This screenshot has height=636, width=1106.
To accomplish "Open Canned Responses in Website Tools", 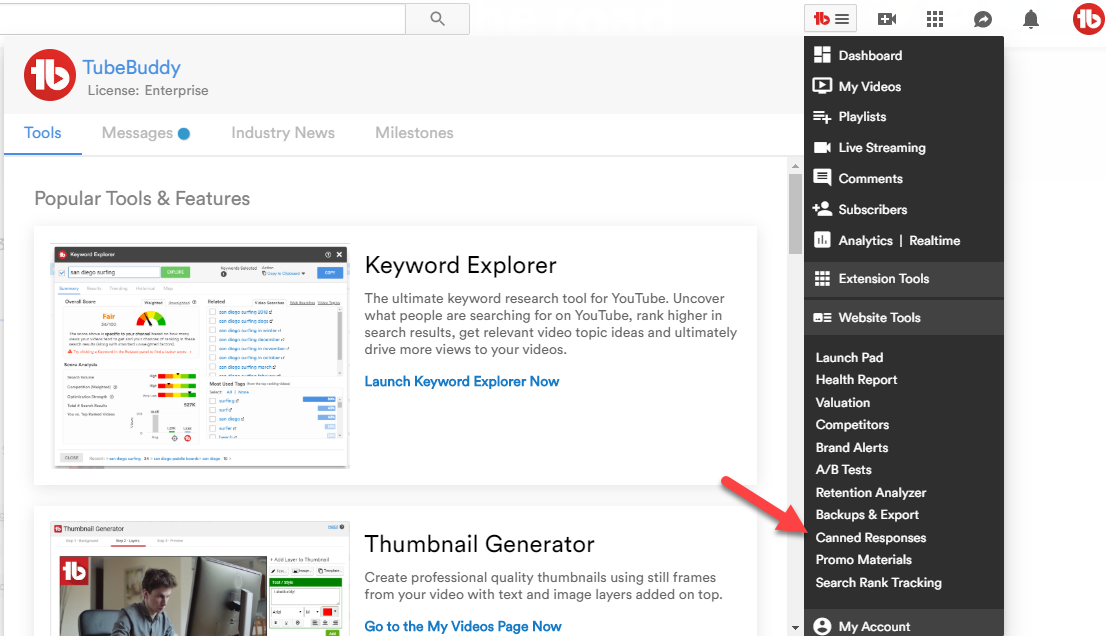I will (870, 538).
